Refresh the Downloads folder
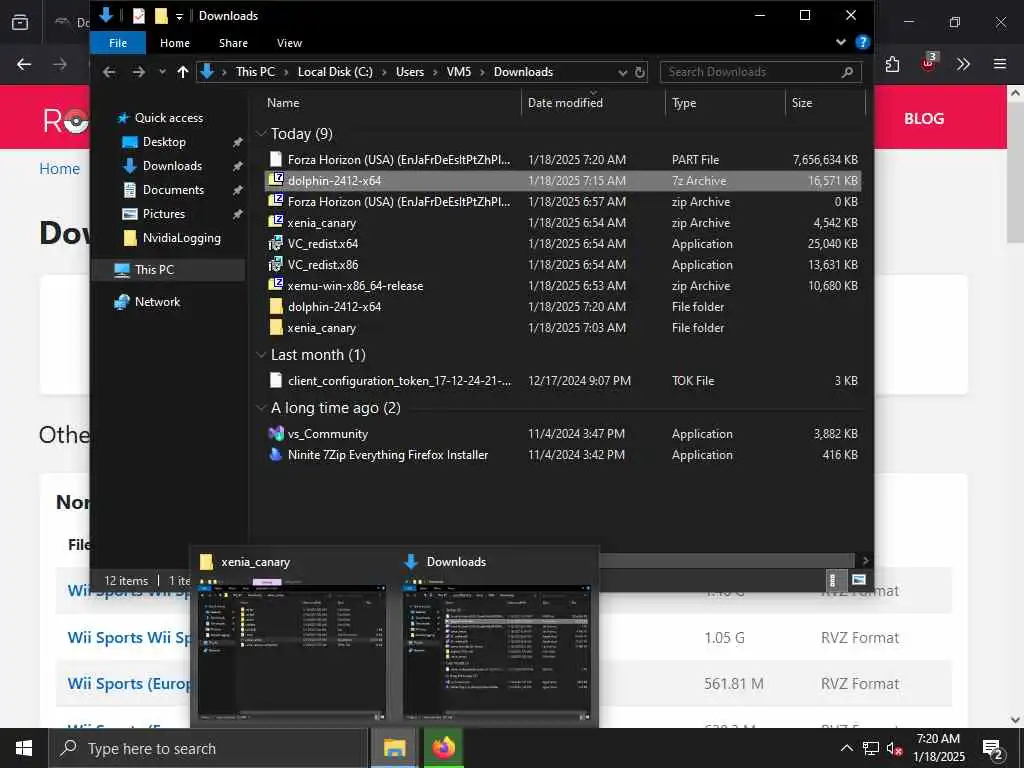The image size is (1024, 768). [x=640, y=72]
